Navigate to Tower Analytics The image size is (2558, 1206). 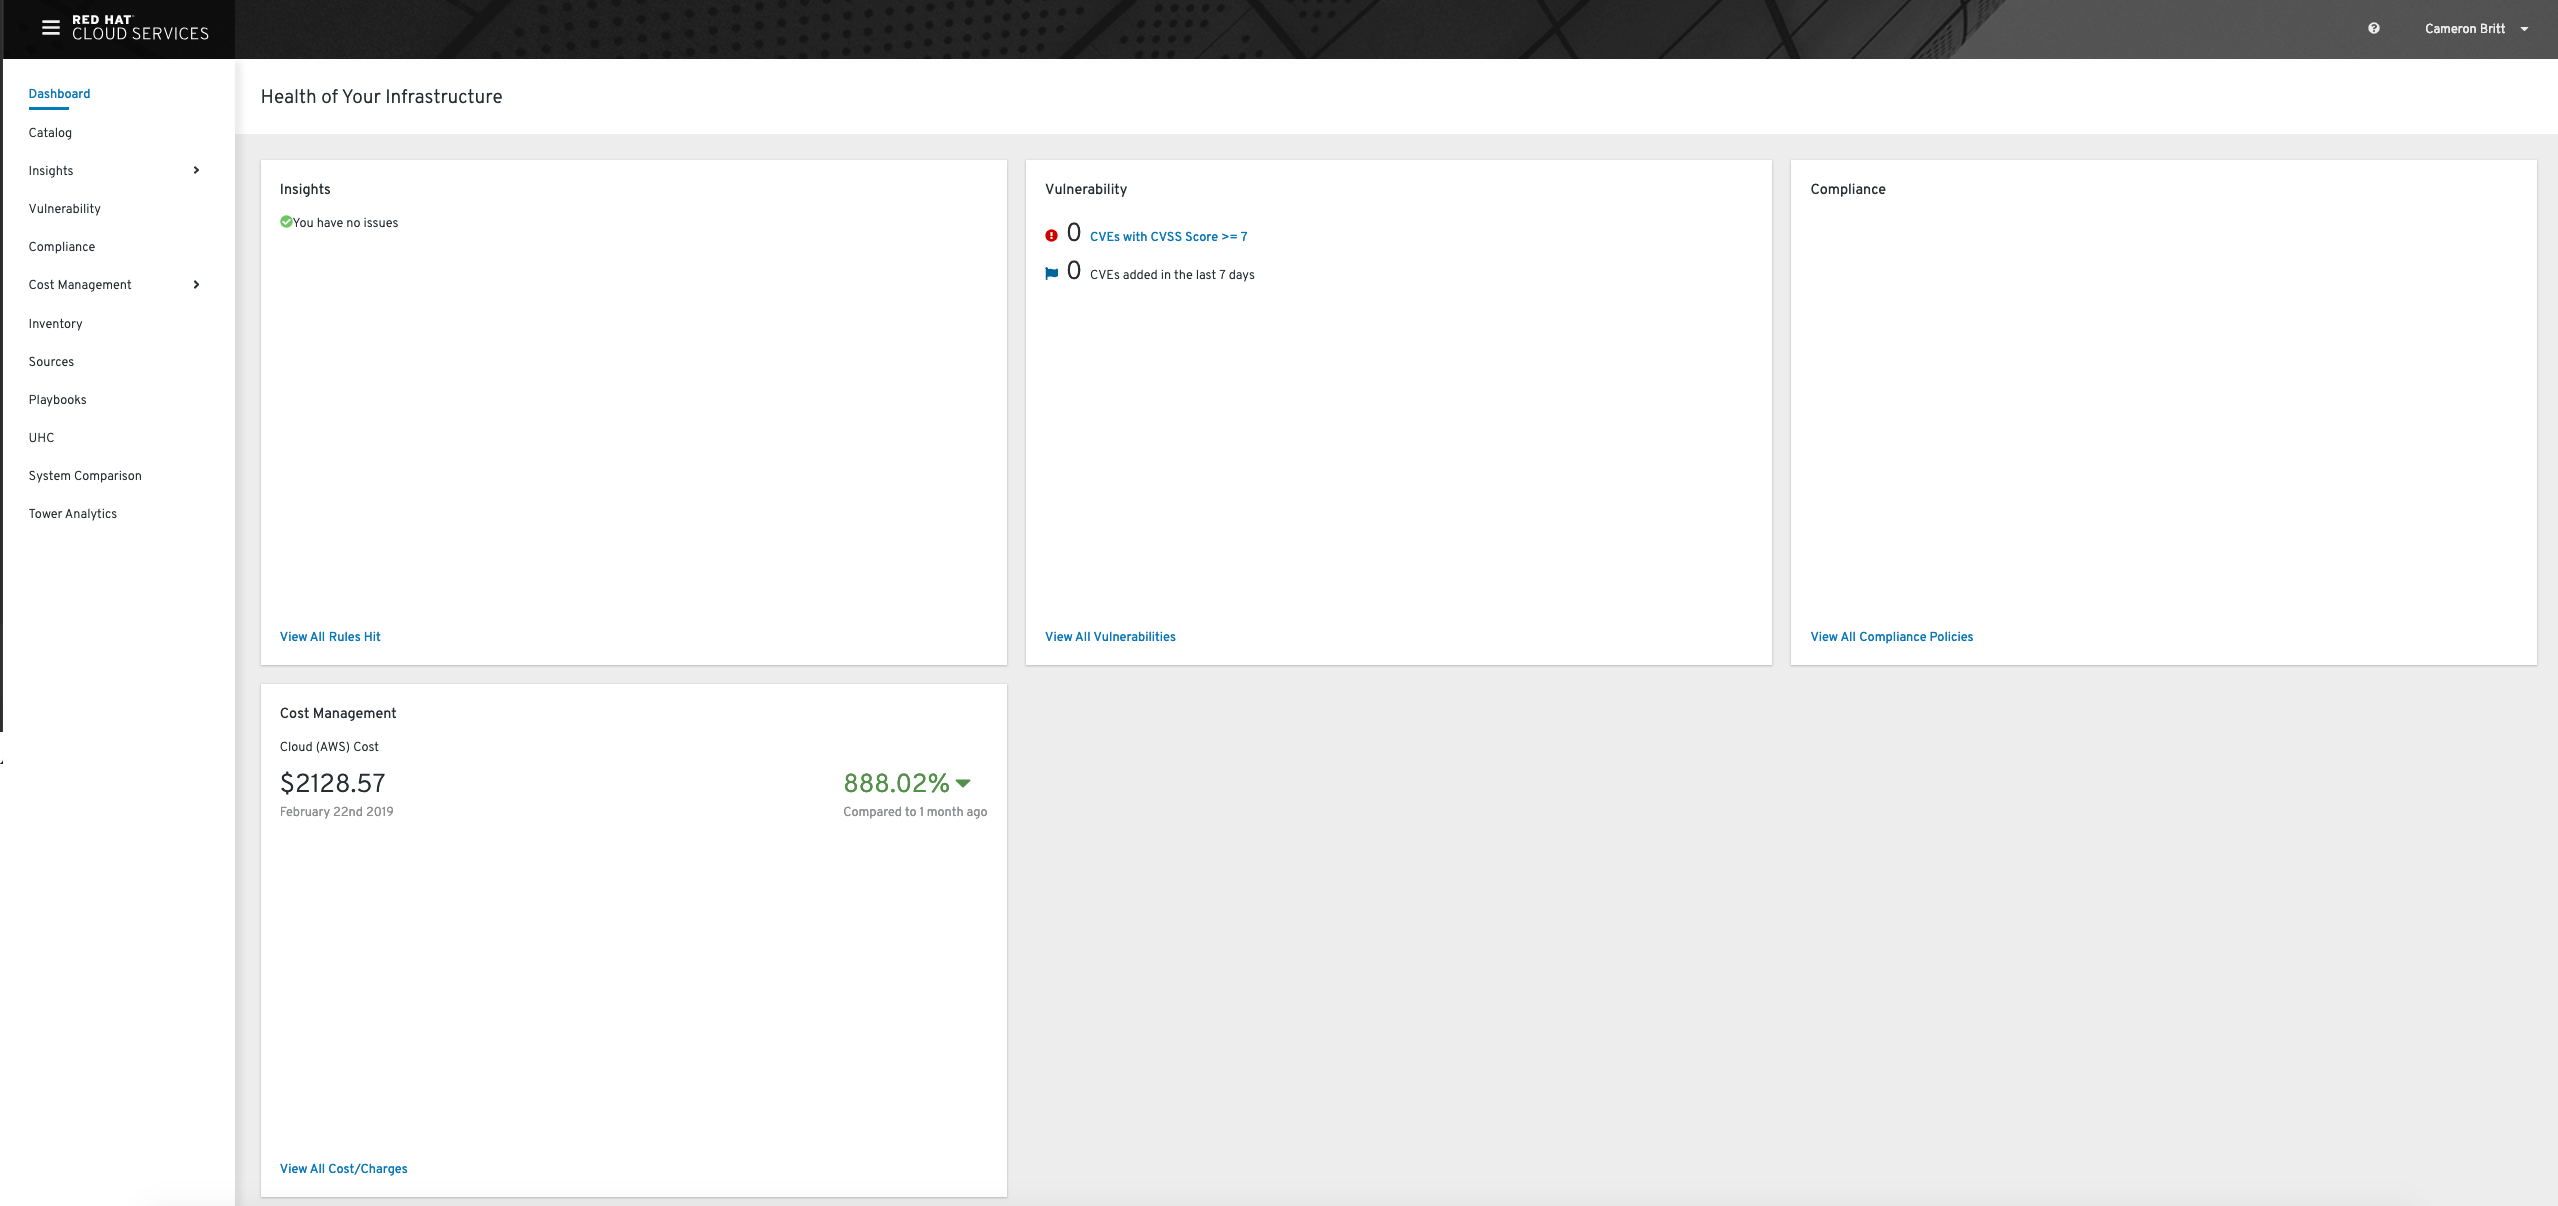72,513
